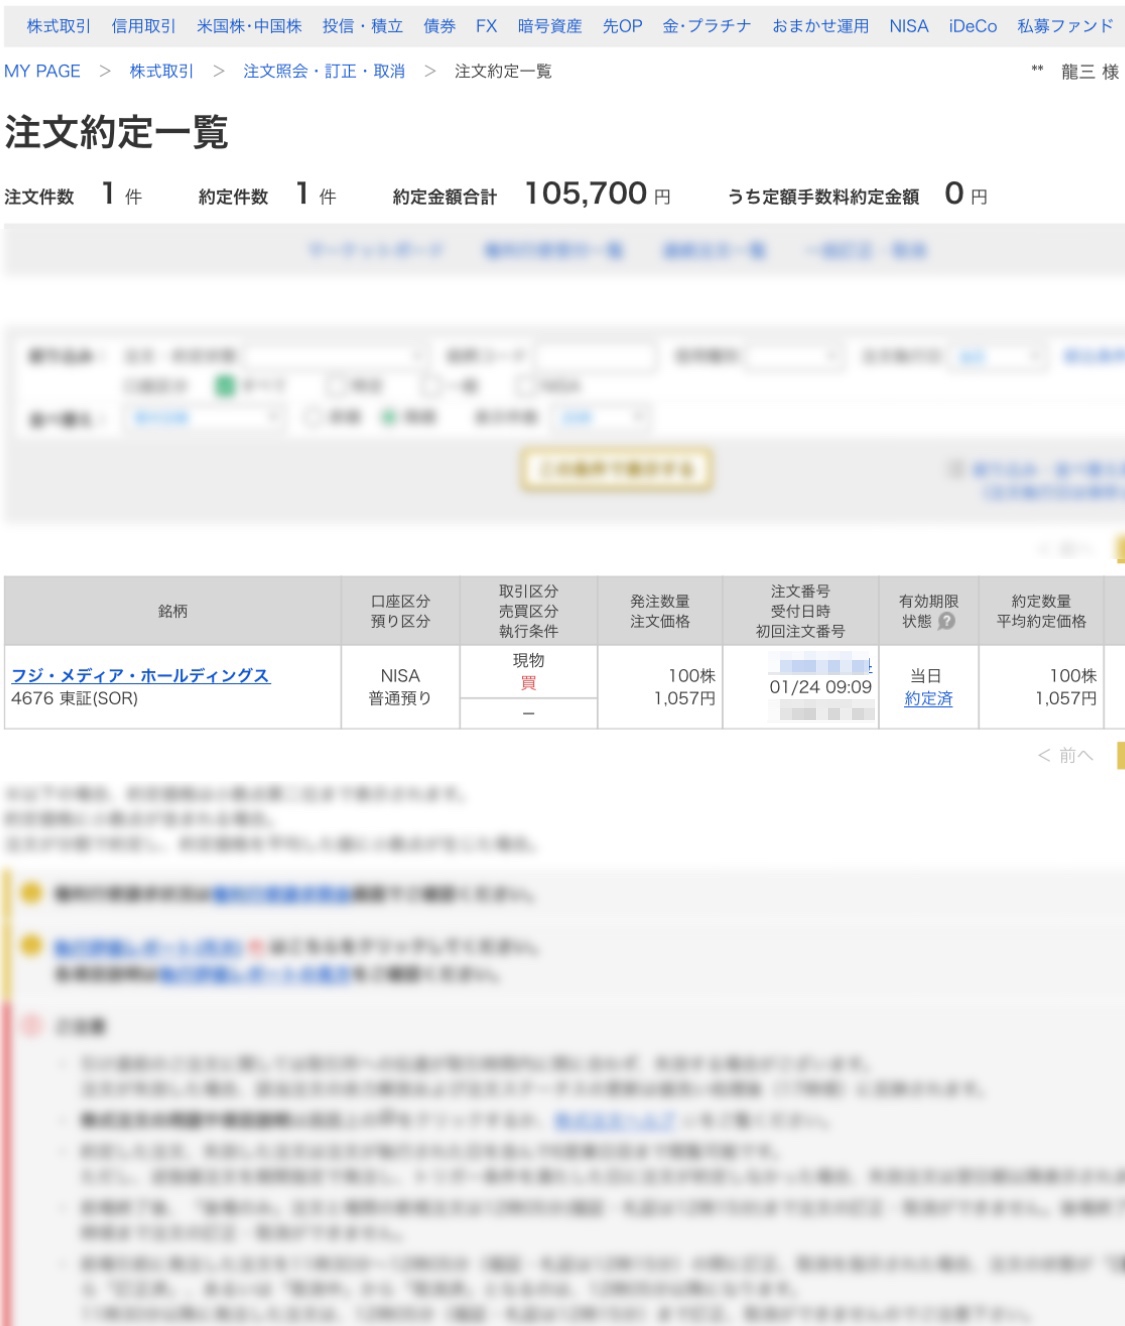The width and height of the screenshot is (1125, 1326).
Task: Click the 注文約定一覧 page heading
Action: point(117,132)
